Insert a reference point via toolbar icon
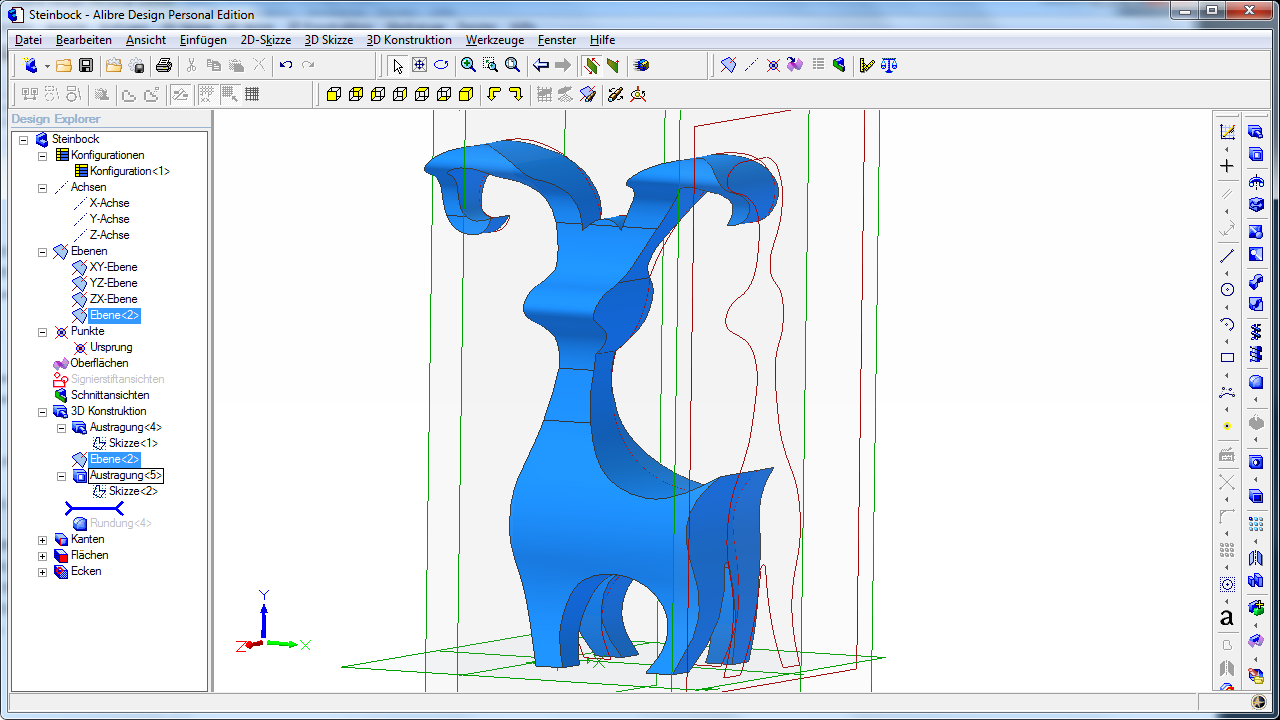 [773, 65]
